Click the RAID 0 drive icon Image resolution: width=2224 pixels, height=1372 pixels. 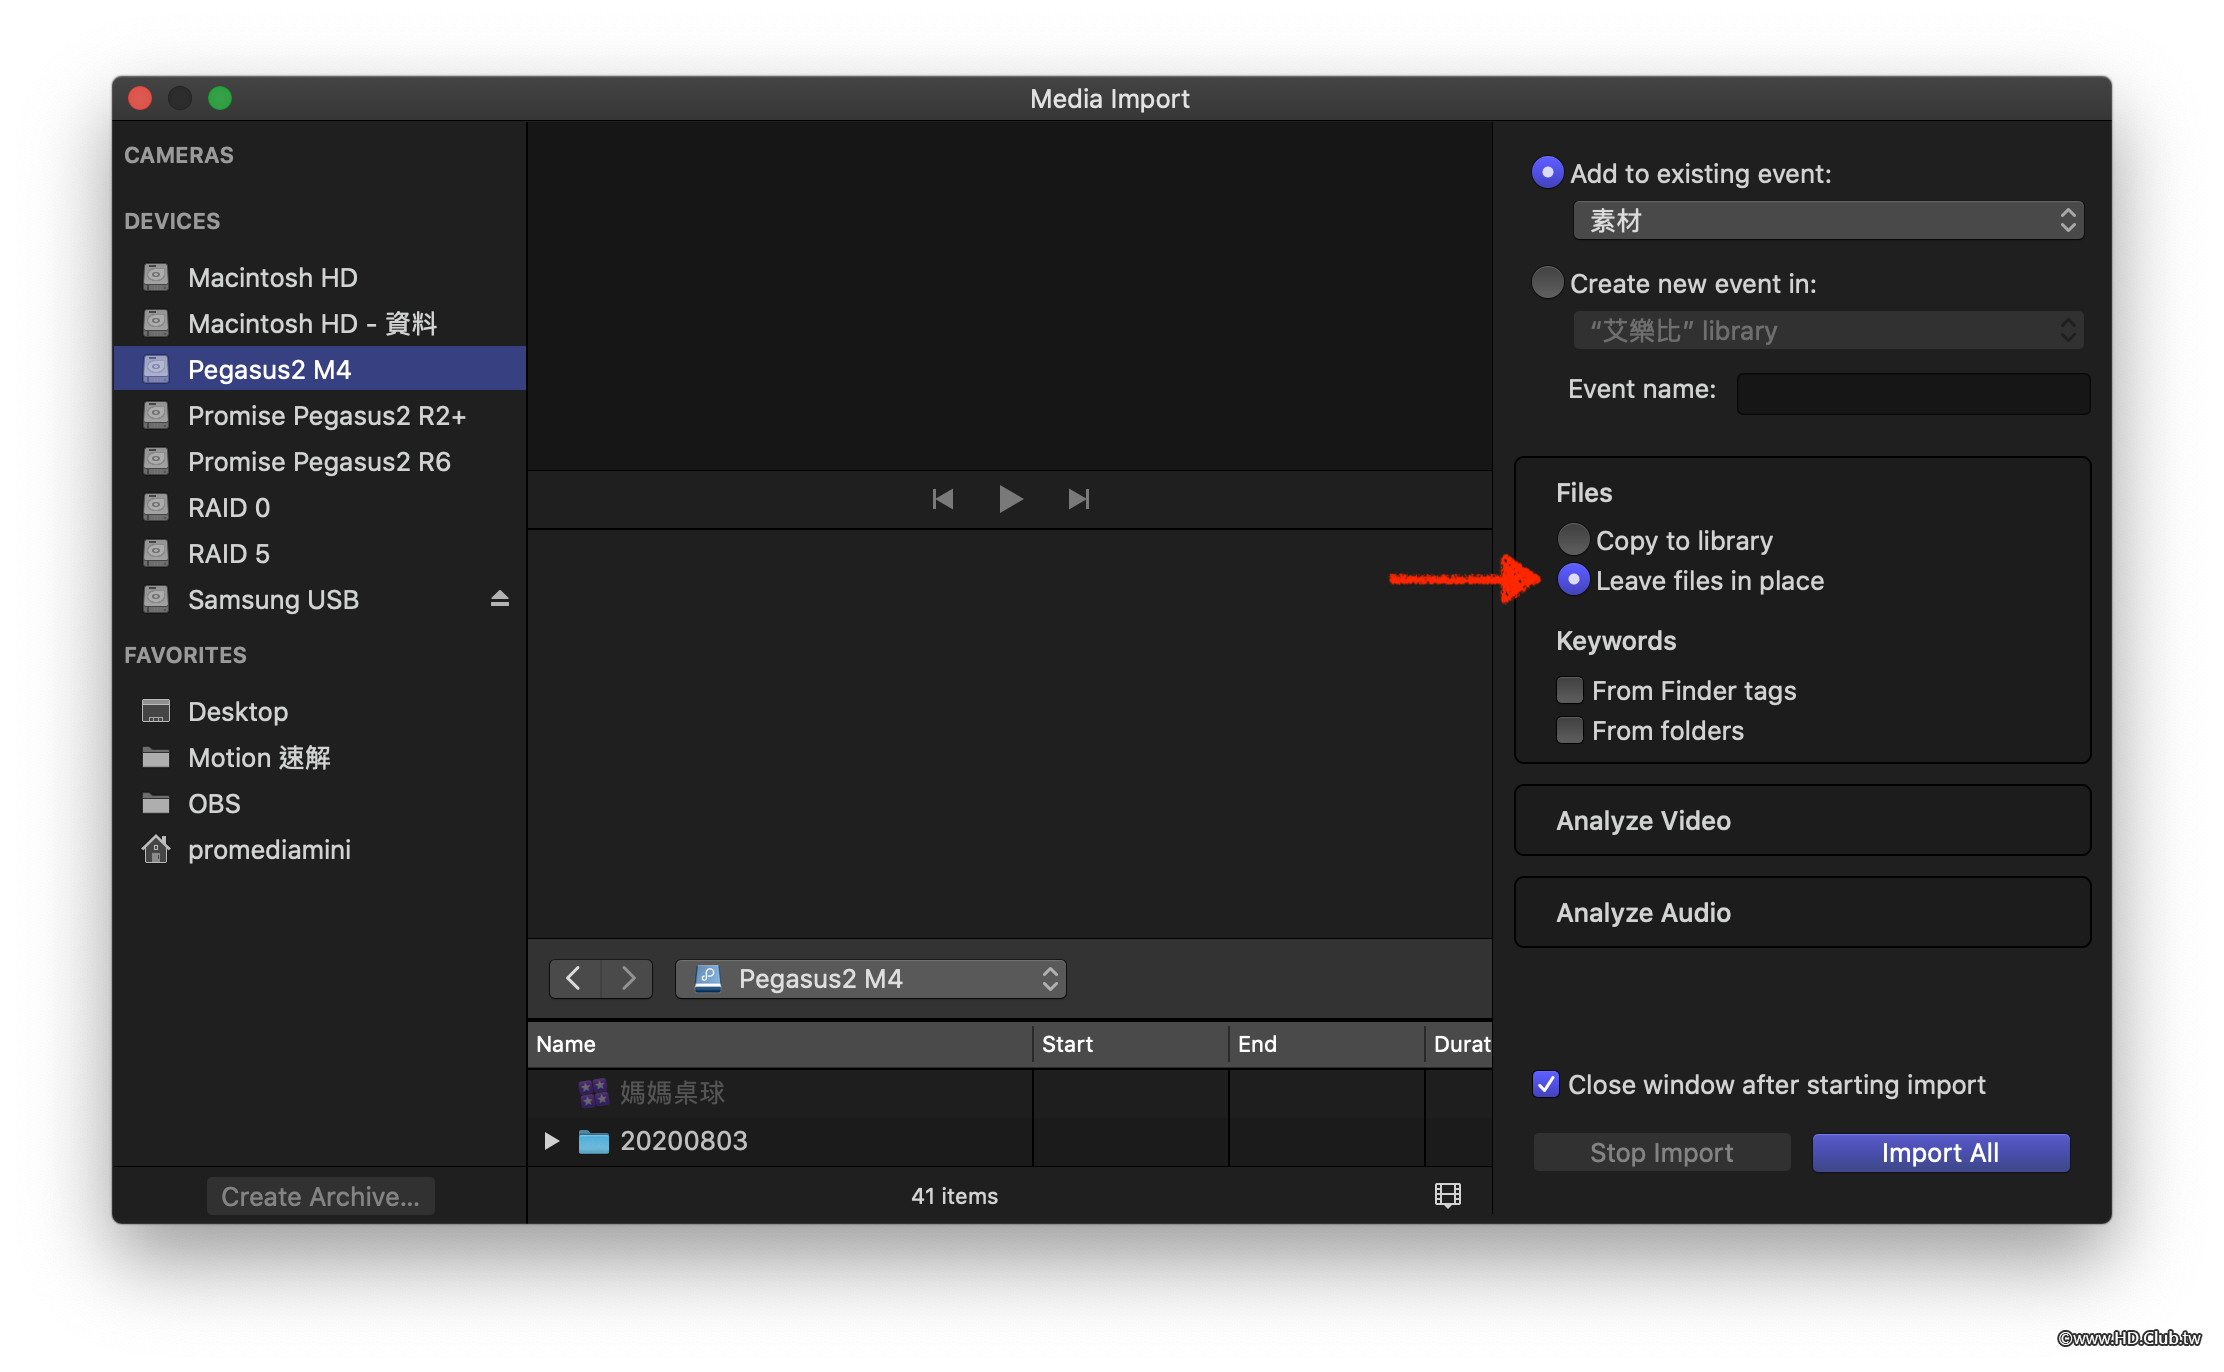(x=156, y=507)
